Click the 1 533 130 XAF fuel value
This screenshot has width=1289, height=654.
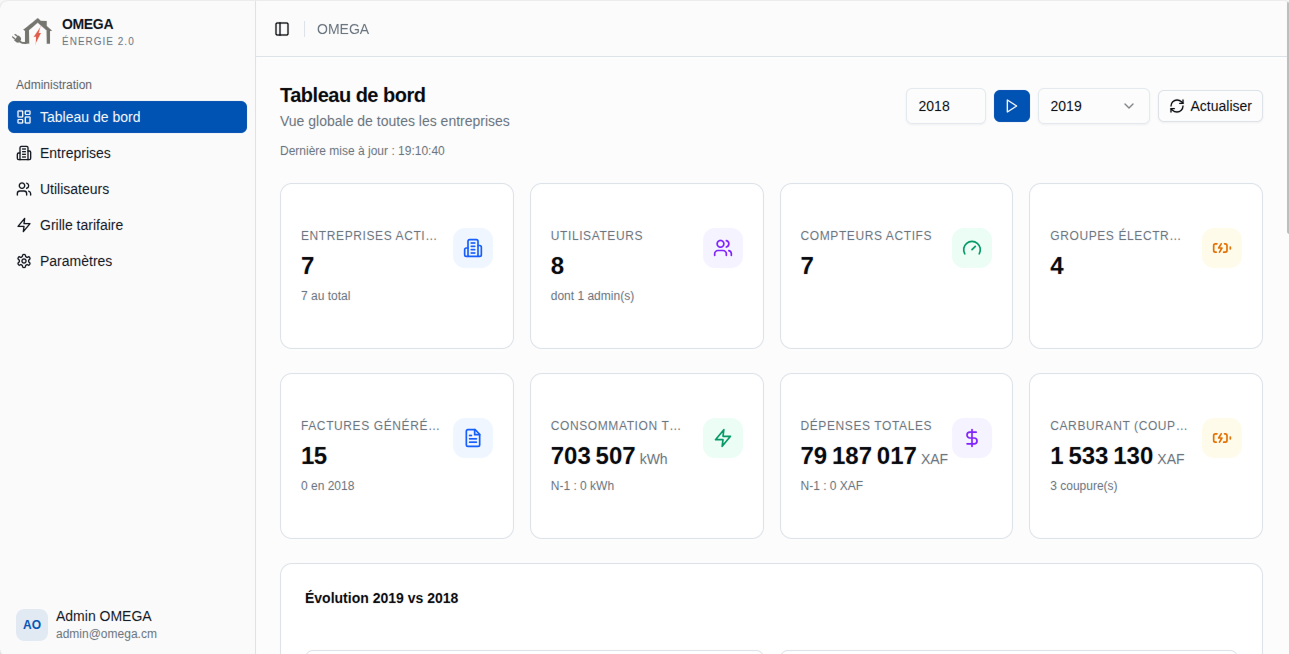tap(1117, 456)
